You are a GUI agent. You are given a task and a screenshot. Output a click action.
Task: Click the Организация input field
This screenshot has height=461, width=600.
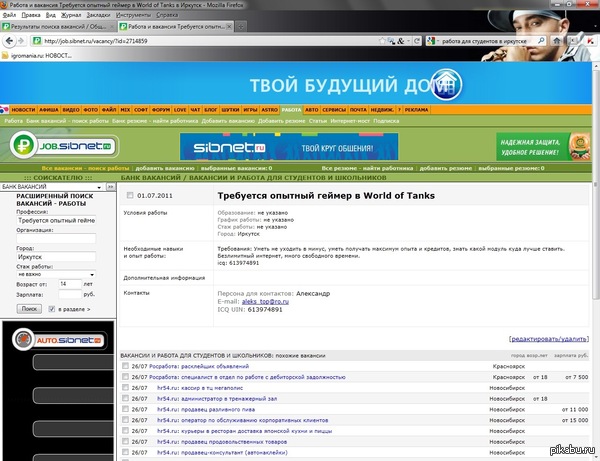[x=56, y=238]
